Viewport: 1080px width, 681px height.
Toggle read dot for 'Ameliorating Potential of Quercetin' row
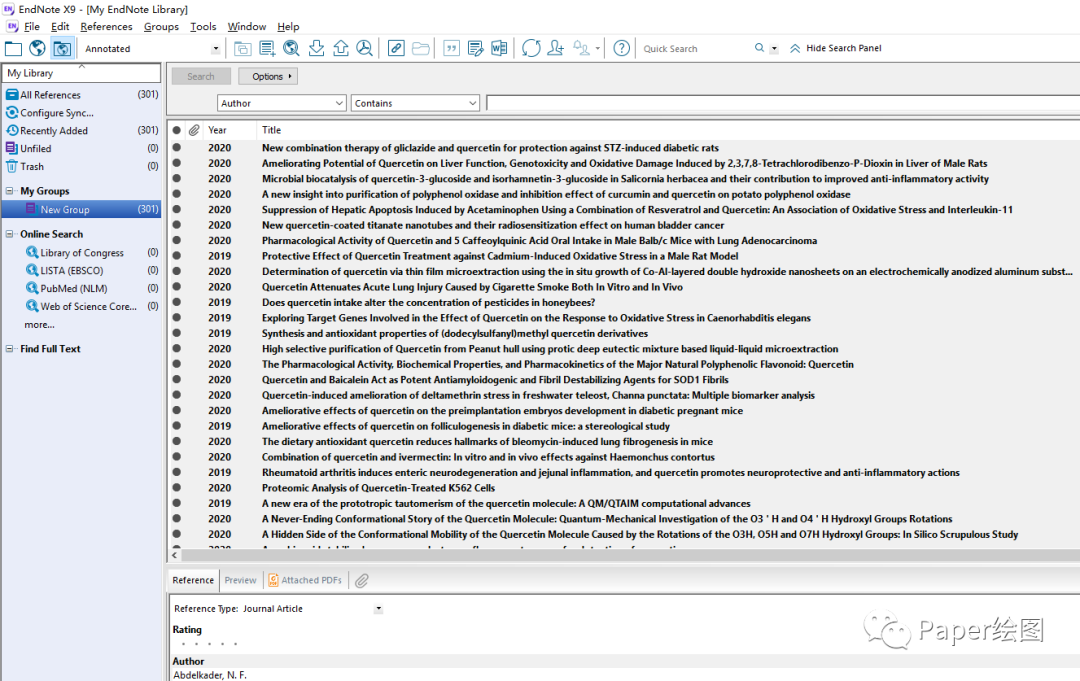coord(177,163)
